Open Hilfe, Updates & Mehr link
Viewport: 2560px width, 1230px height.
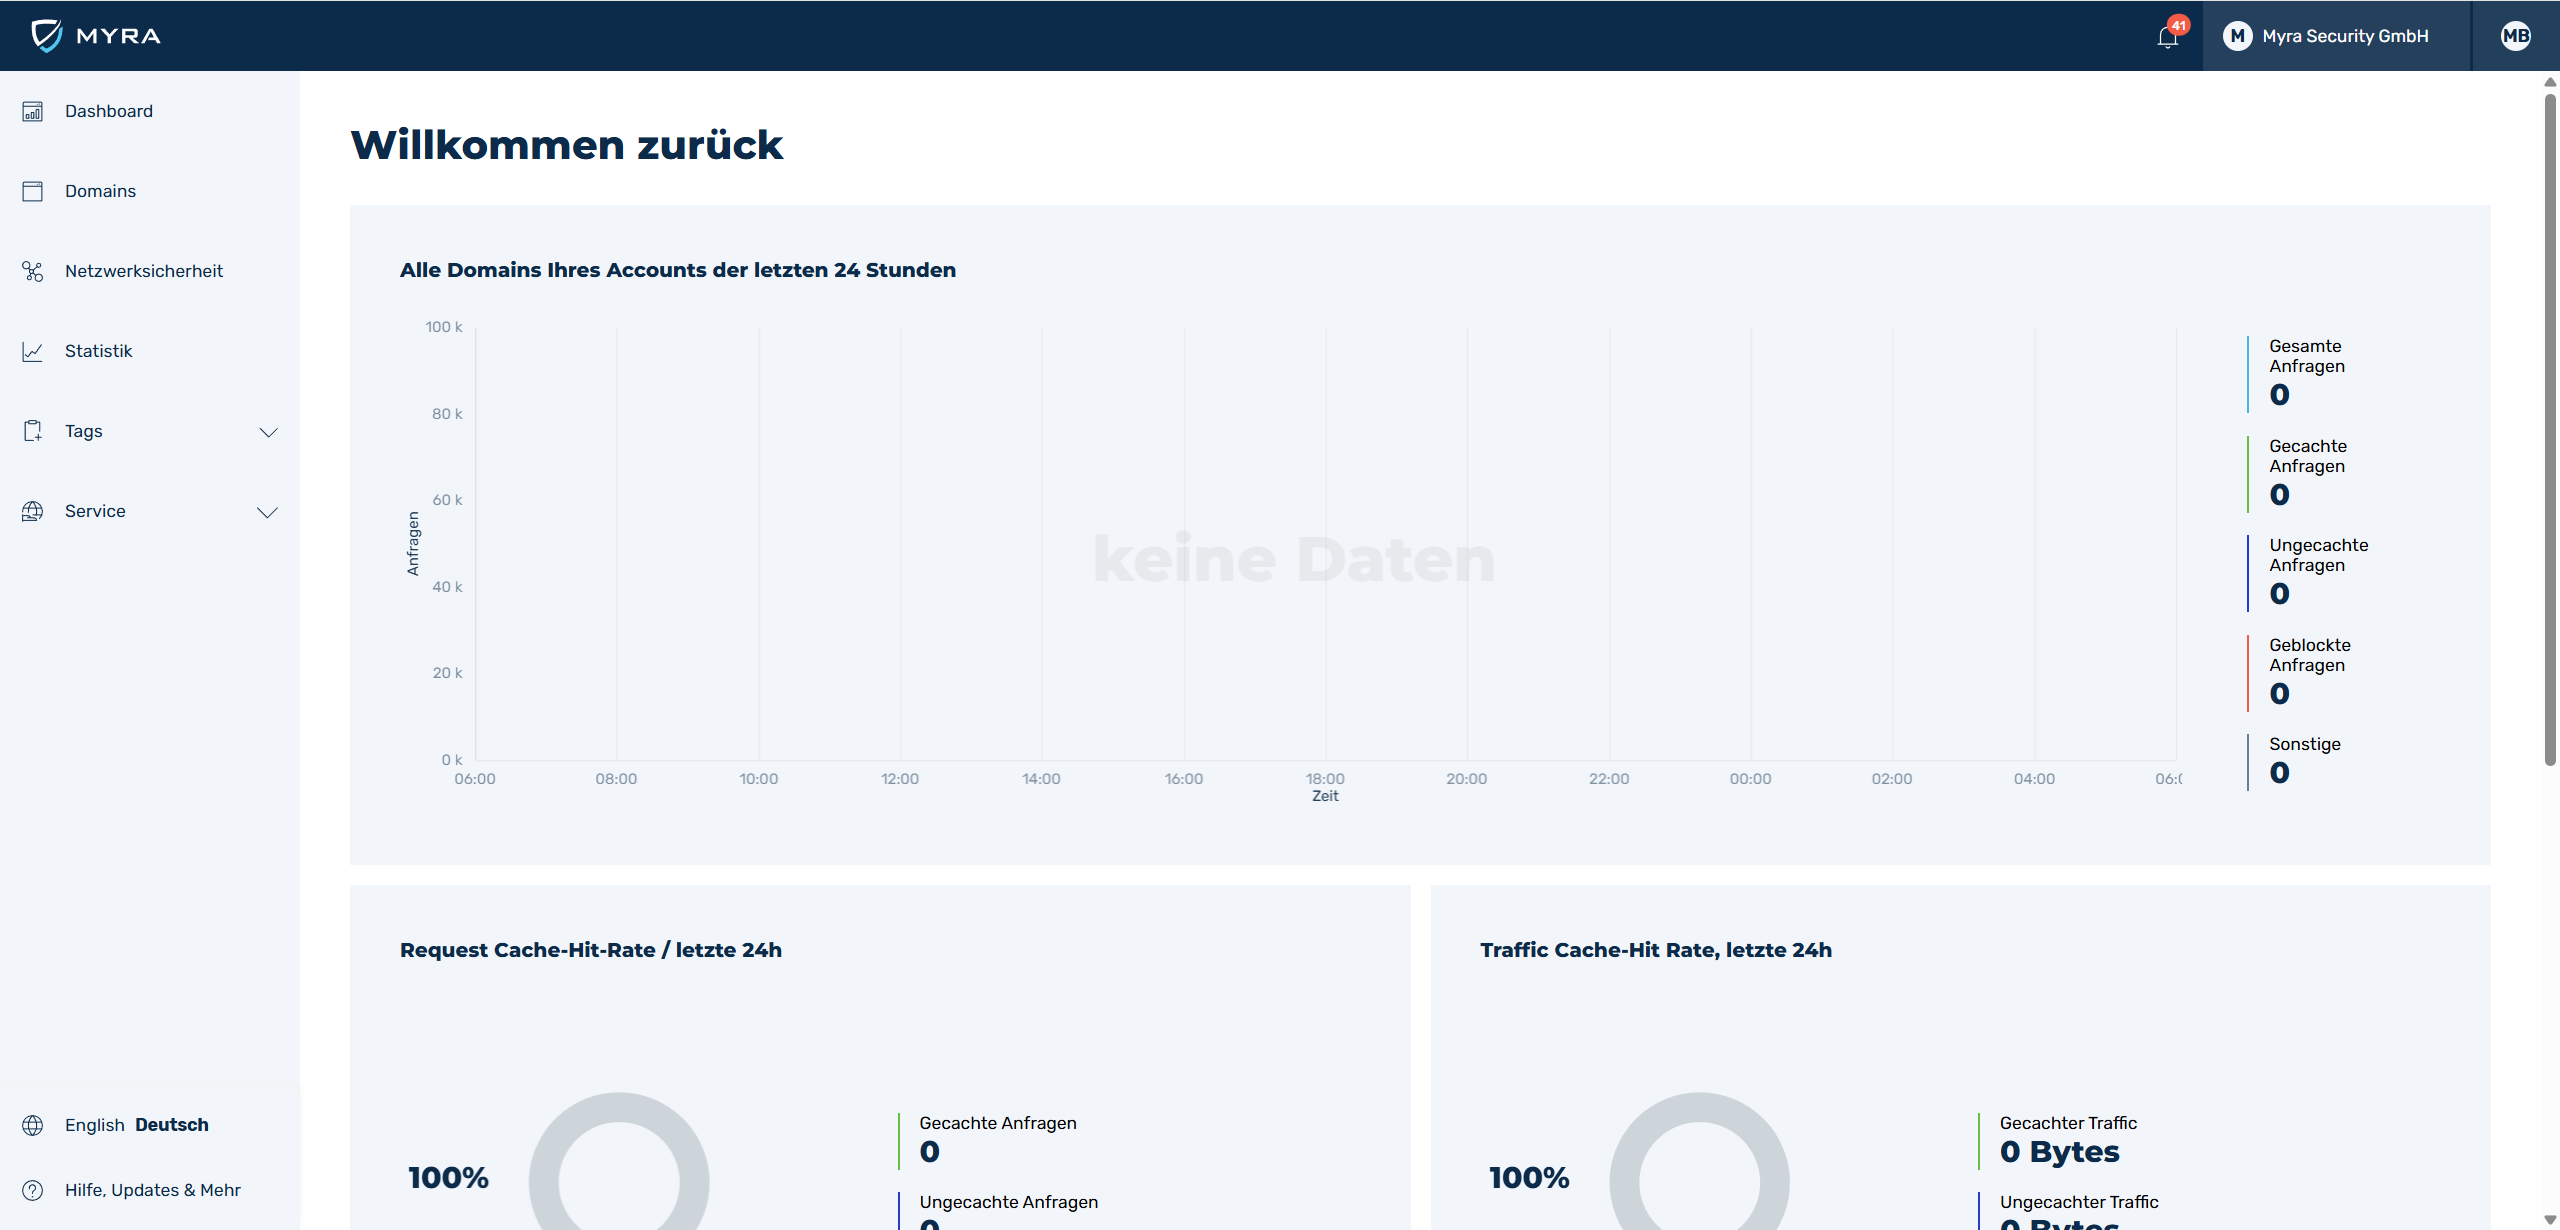pyautogui.click(x=153, y=1190)
